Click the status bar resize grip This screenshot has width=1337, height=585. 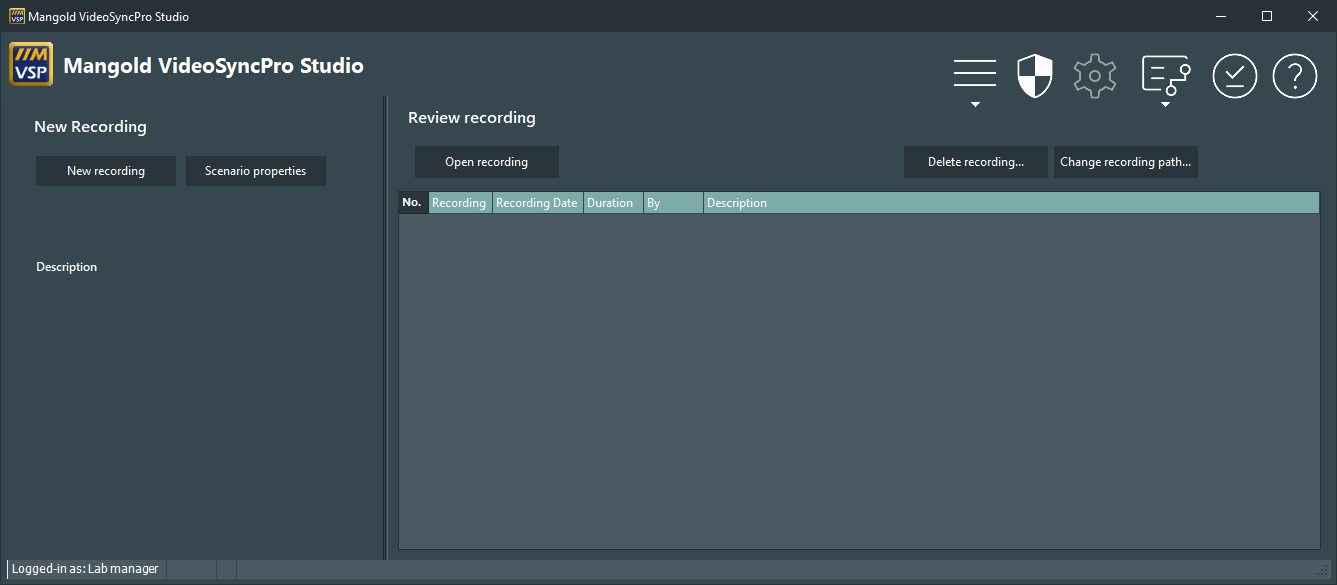[x=1323, y=571]
